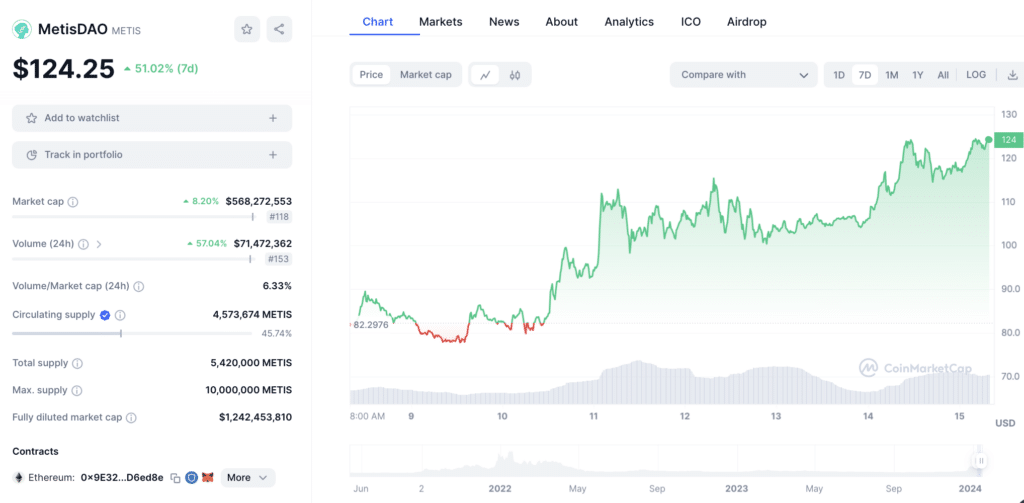Open Max. supply info icon
1024x503 pixels.
pyautogui.click(x=76, y=391)
